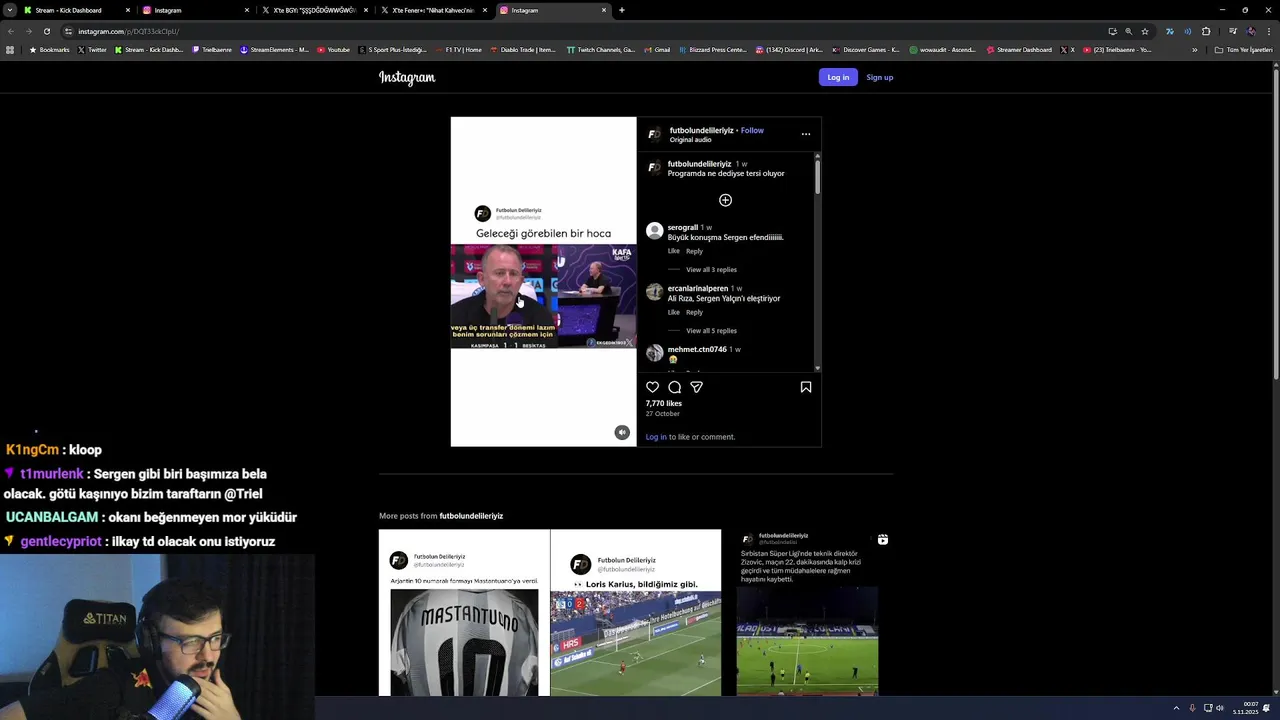Viewport: 1280px width, 720px height.
Task: Share the post with paper plane icon
Action: click(x=697, y=387)
